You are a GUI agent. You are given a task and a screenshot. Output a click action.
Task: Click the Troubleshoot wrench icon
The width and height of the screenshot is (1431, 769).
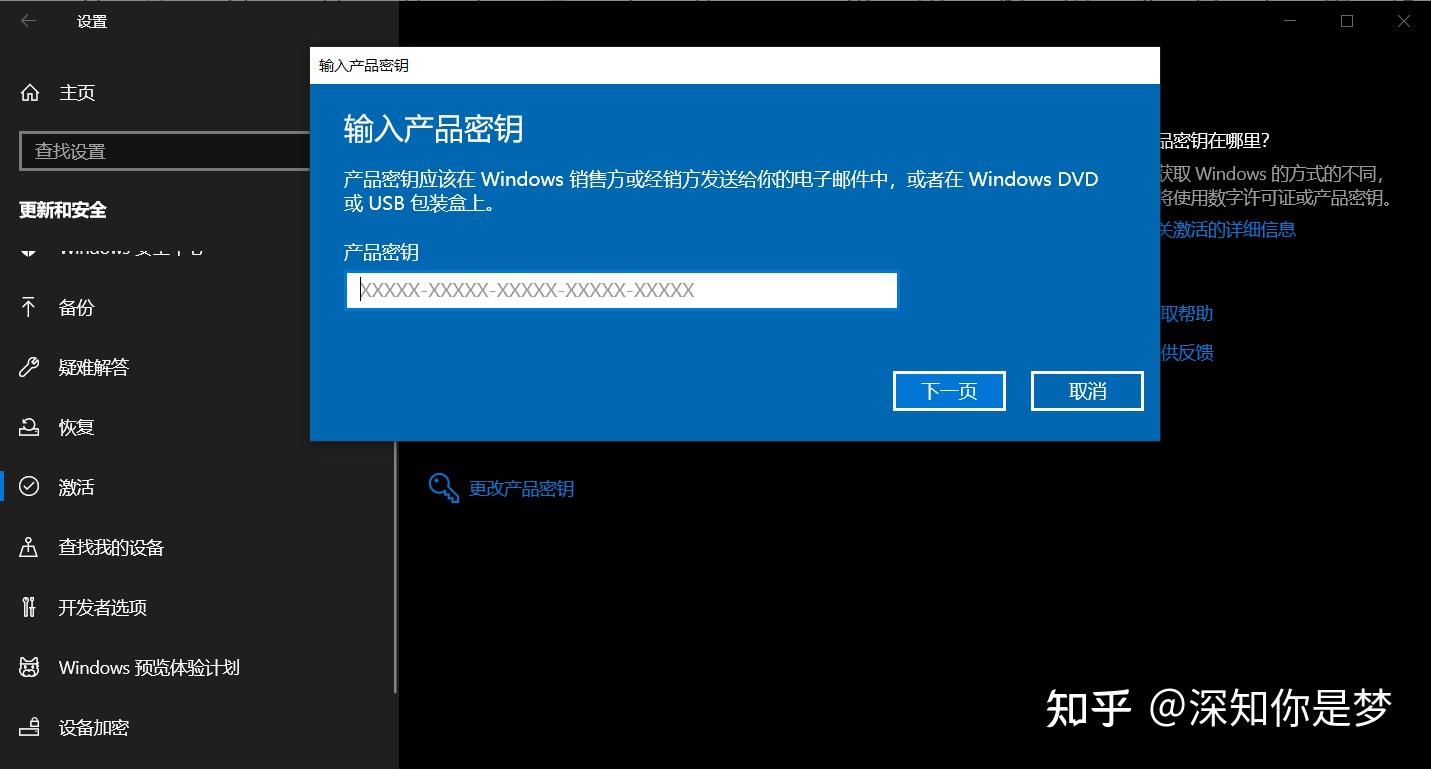[29, 367]
